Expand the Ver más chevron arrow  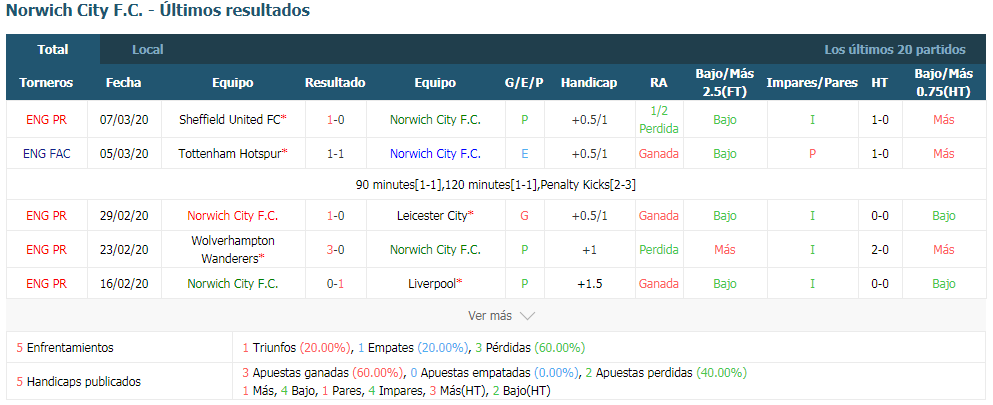tap(527, 315)
